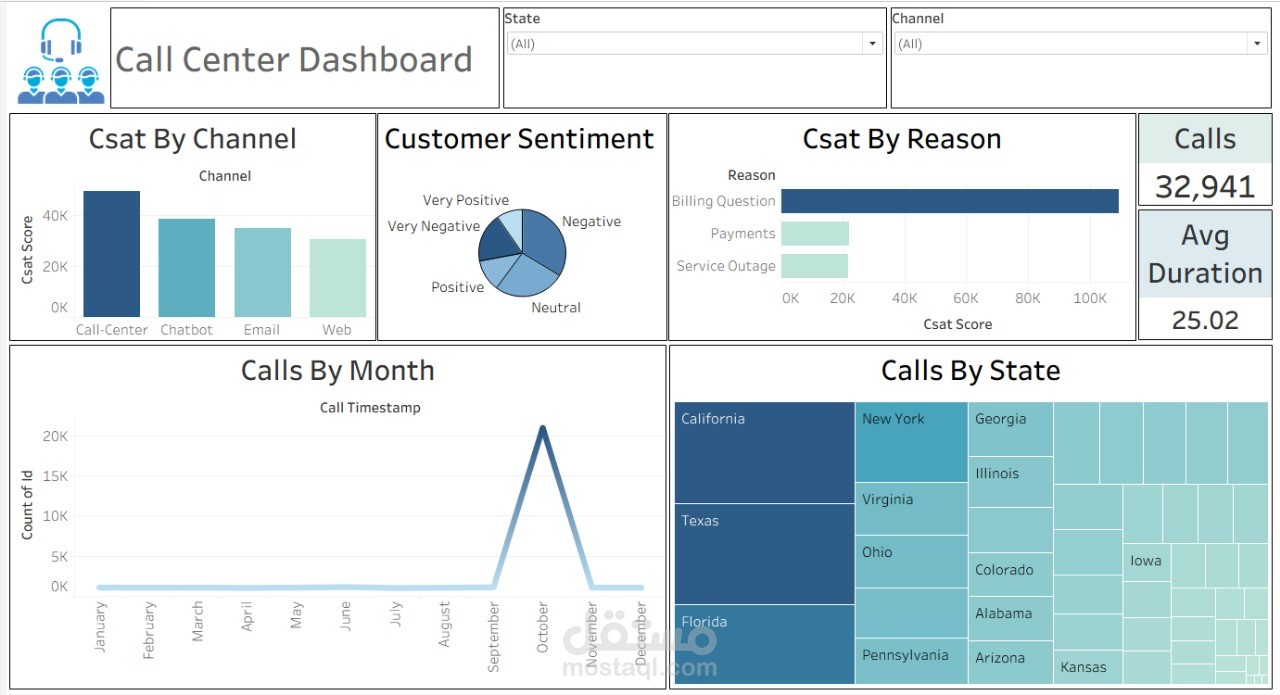Select the Georgia tile in the treemap
The image size is (1280, 695).
point(1011,429)
